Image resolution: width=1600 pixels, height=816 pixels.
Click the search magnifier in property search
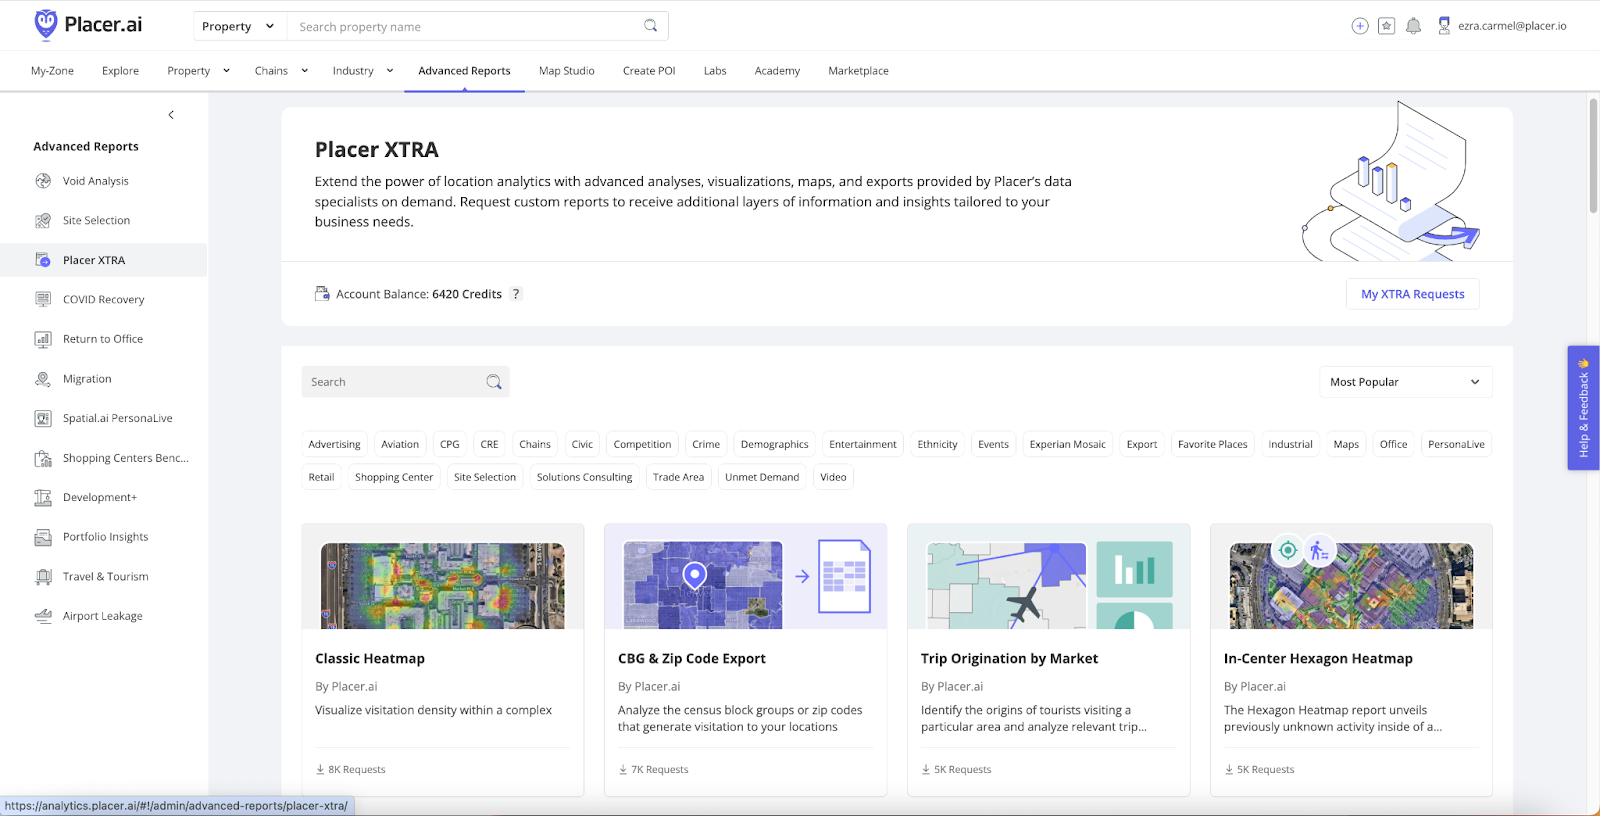click(x=651, y=26)
